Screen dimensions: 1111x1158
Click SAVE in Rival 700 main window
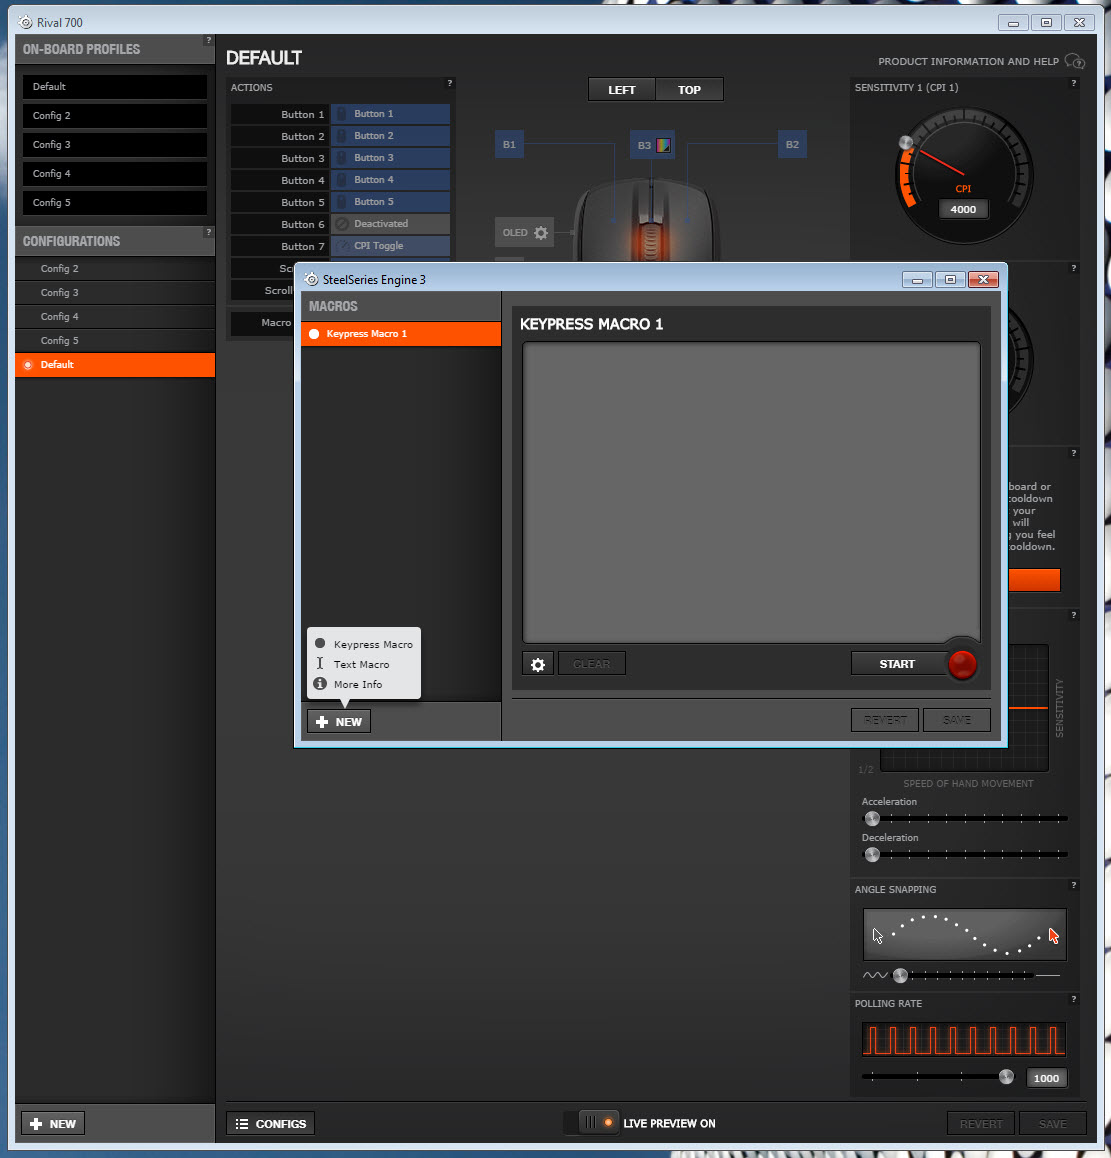coord(1053,1123)
